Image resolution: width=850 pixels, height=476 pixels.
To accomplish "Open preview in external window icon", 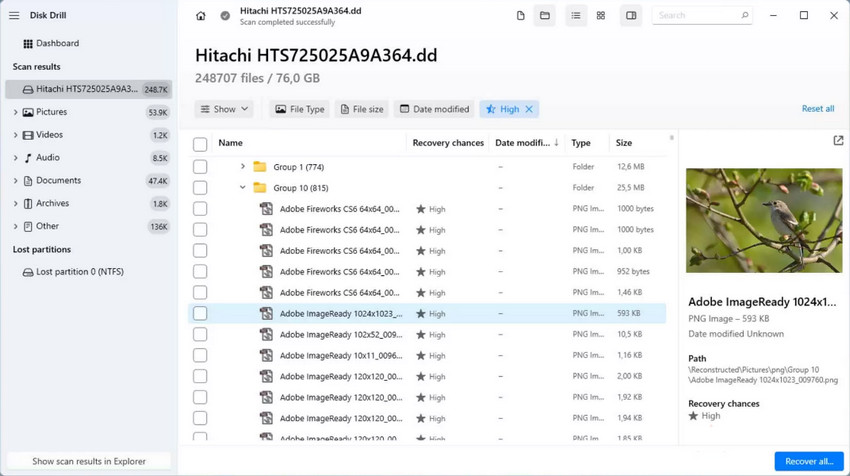I will tap(838, 140).
